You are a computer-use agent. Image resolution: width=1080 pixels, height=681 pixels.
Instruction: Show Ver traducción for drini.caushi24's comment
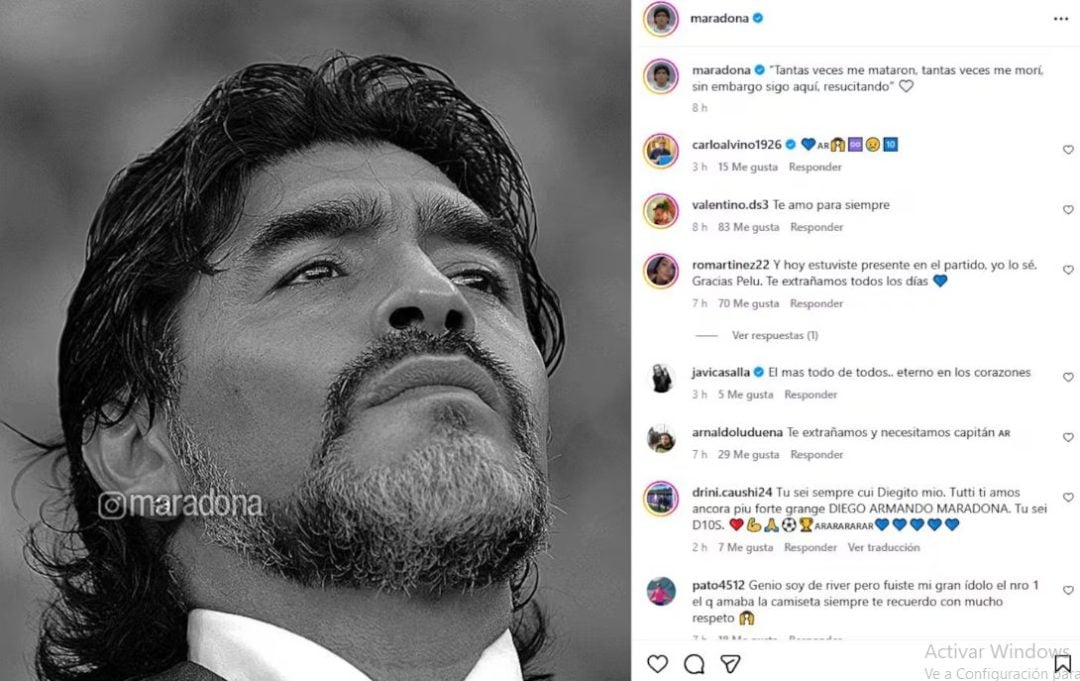coord(884,547)
